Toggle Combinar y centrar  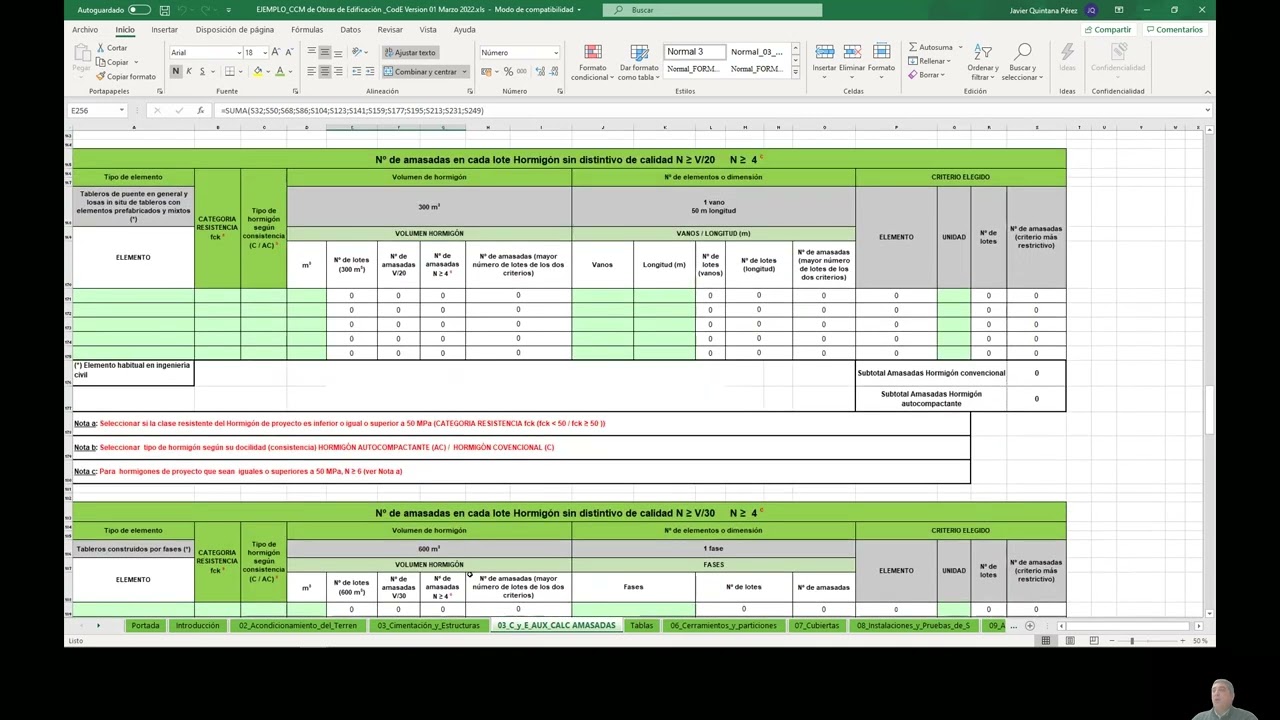(419, 71)
